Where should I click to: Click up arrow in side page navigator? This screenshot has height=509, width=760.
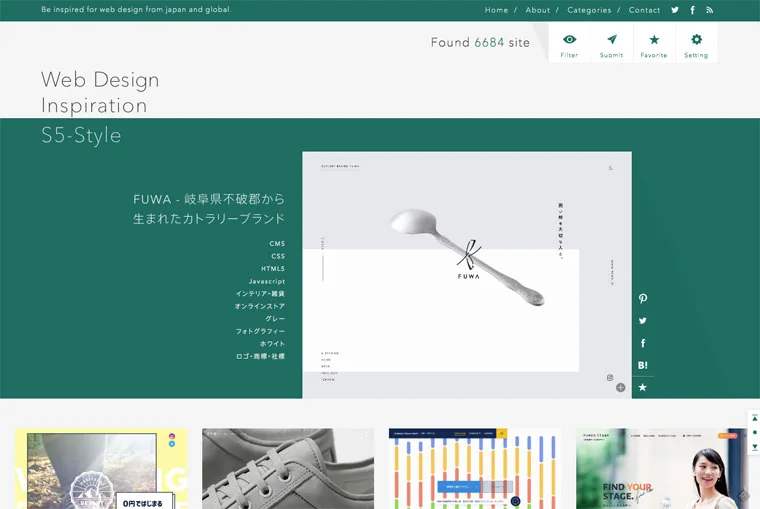[754, 418]
